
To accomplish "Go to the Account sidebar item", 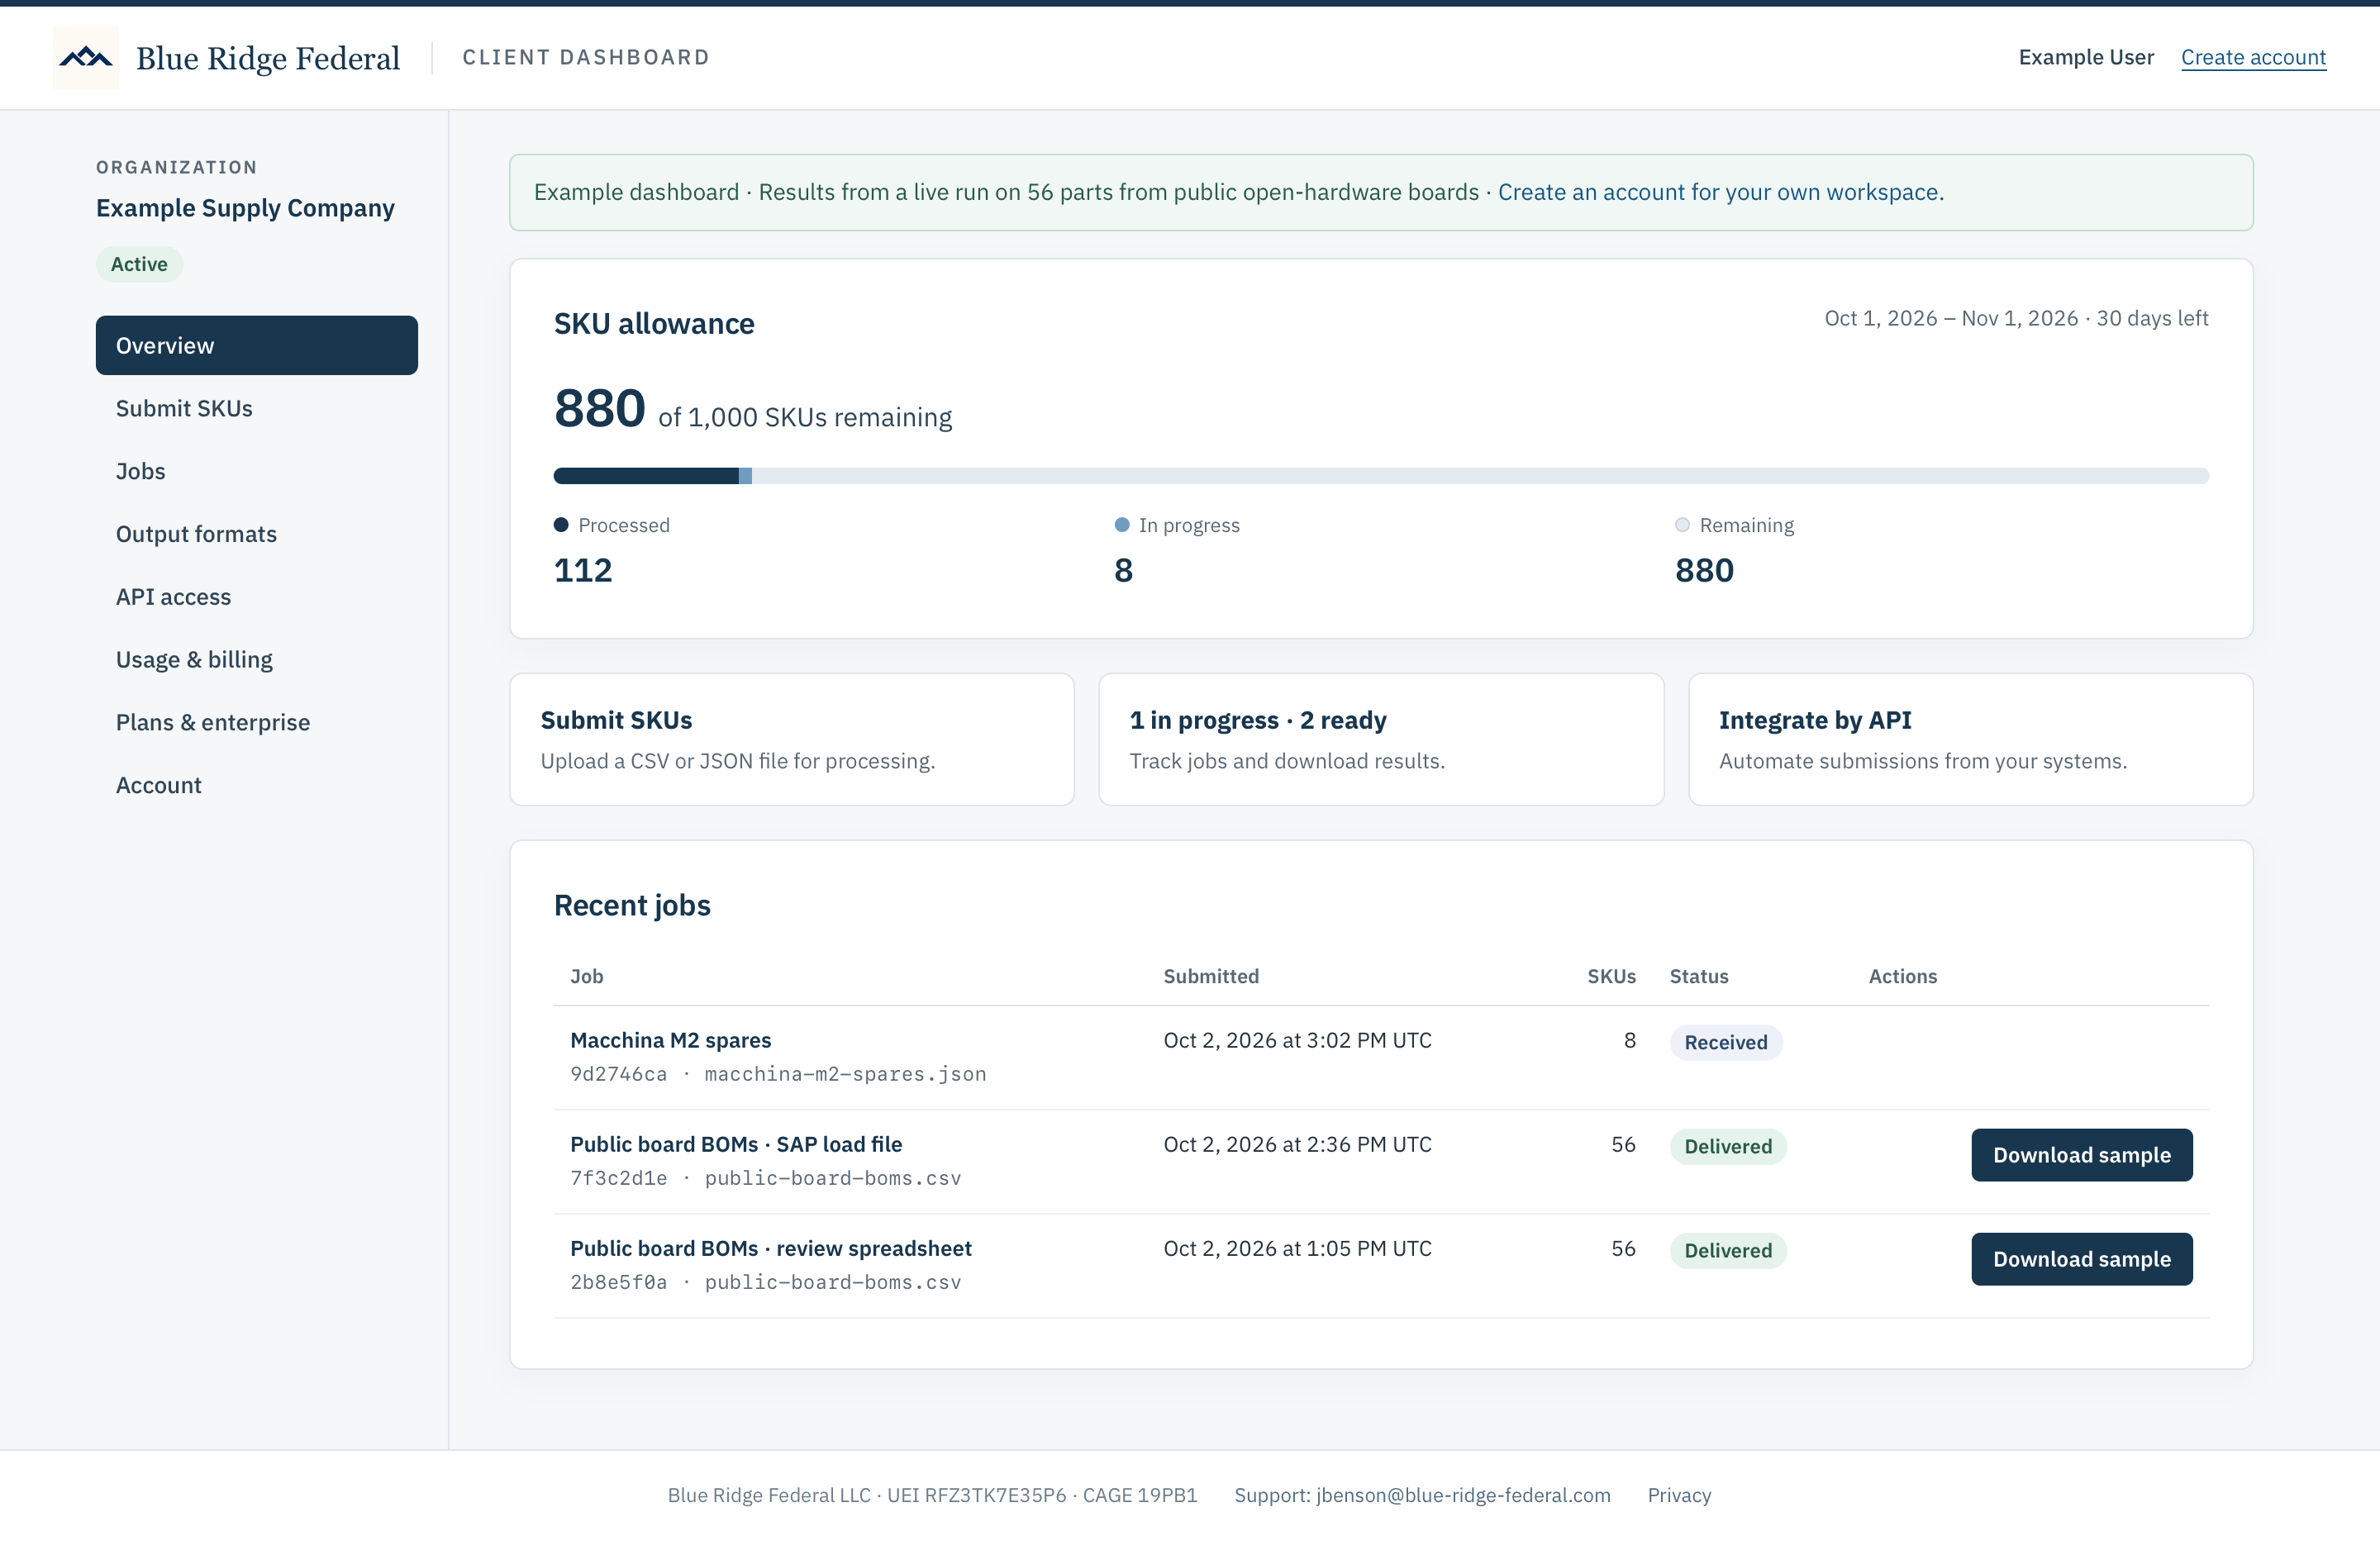I will 257,785.
